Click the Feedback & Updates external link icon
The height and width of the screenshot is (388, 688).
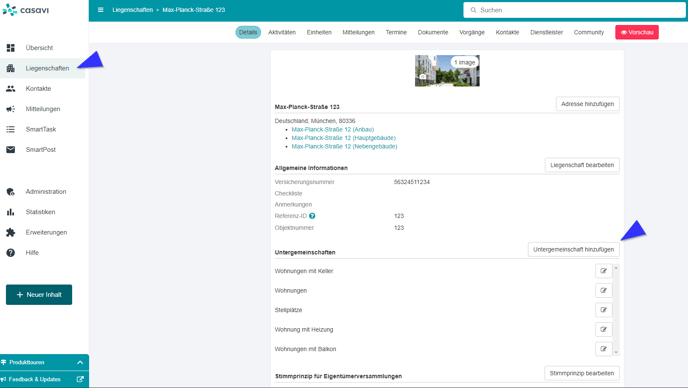click(x=80, y=379)
